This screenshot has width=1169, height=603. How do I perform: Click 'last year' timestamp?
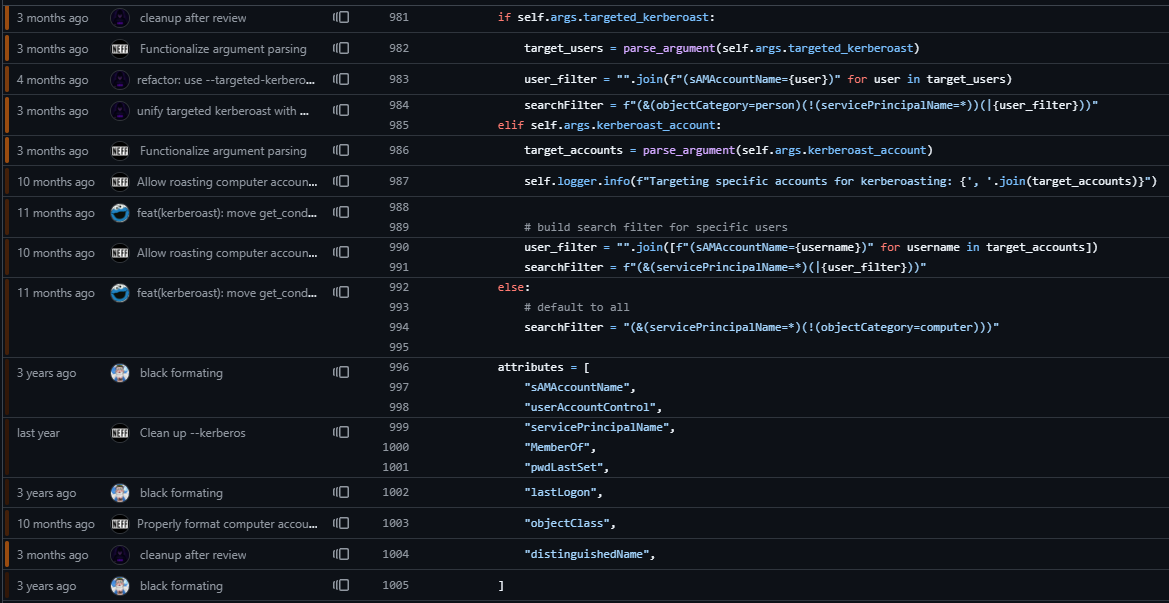pos(39,432)
